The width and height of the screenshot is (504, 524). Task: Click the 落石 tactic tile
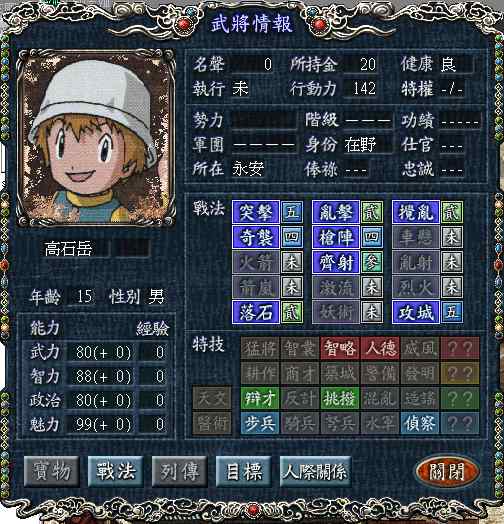[256, 312]
